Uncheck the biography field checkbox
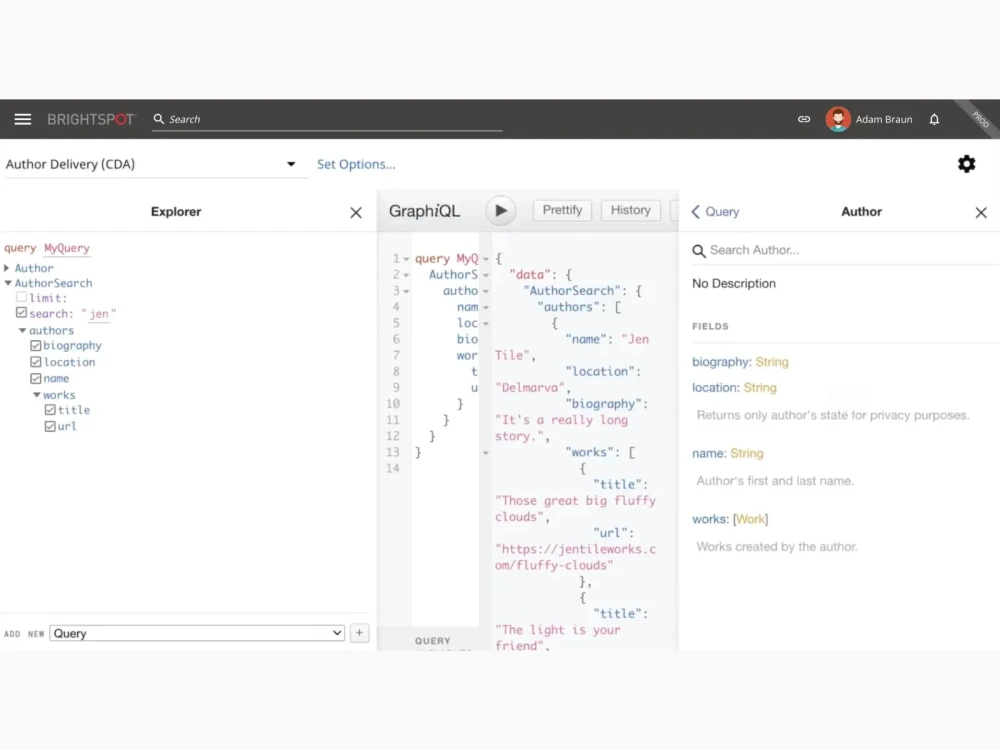 pyautogui.click(x=36, y=345)
